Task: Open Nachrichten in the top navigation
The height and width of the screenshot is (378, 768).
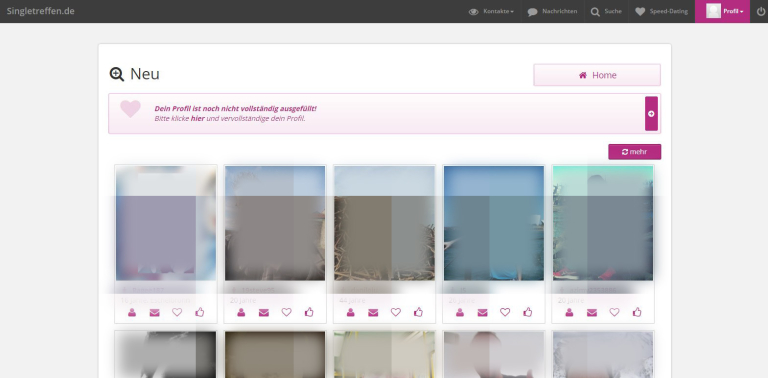Action: [552, 11]
